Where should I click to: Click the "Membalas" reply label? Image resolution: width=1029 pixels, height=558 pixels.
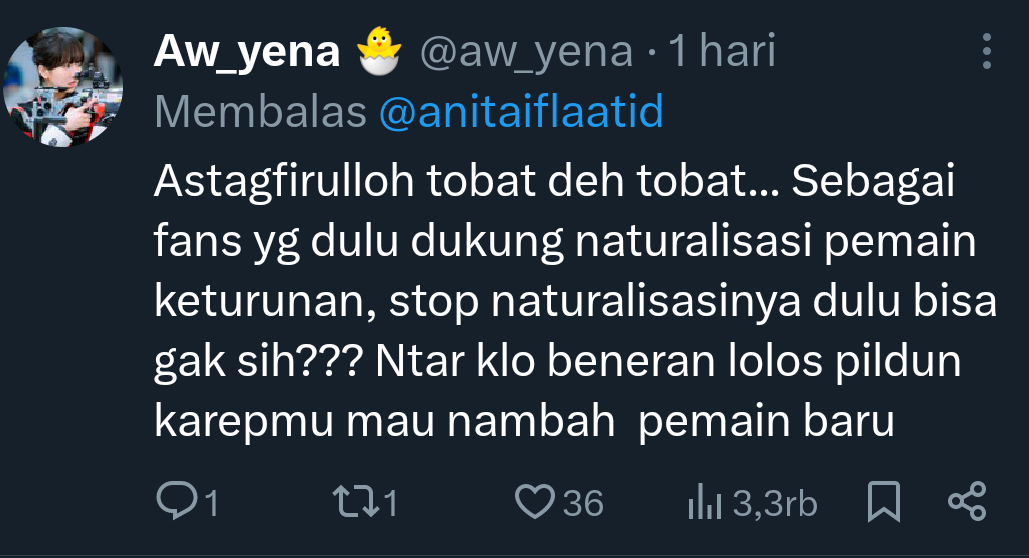click(x=261, y=112)
